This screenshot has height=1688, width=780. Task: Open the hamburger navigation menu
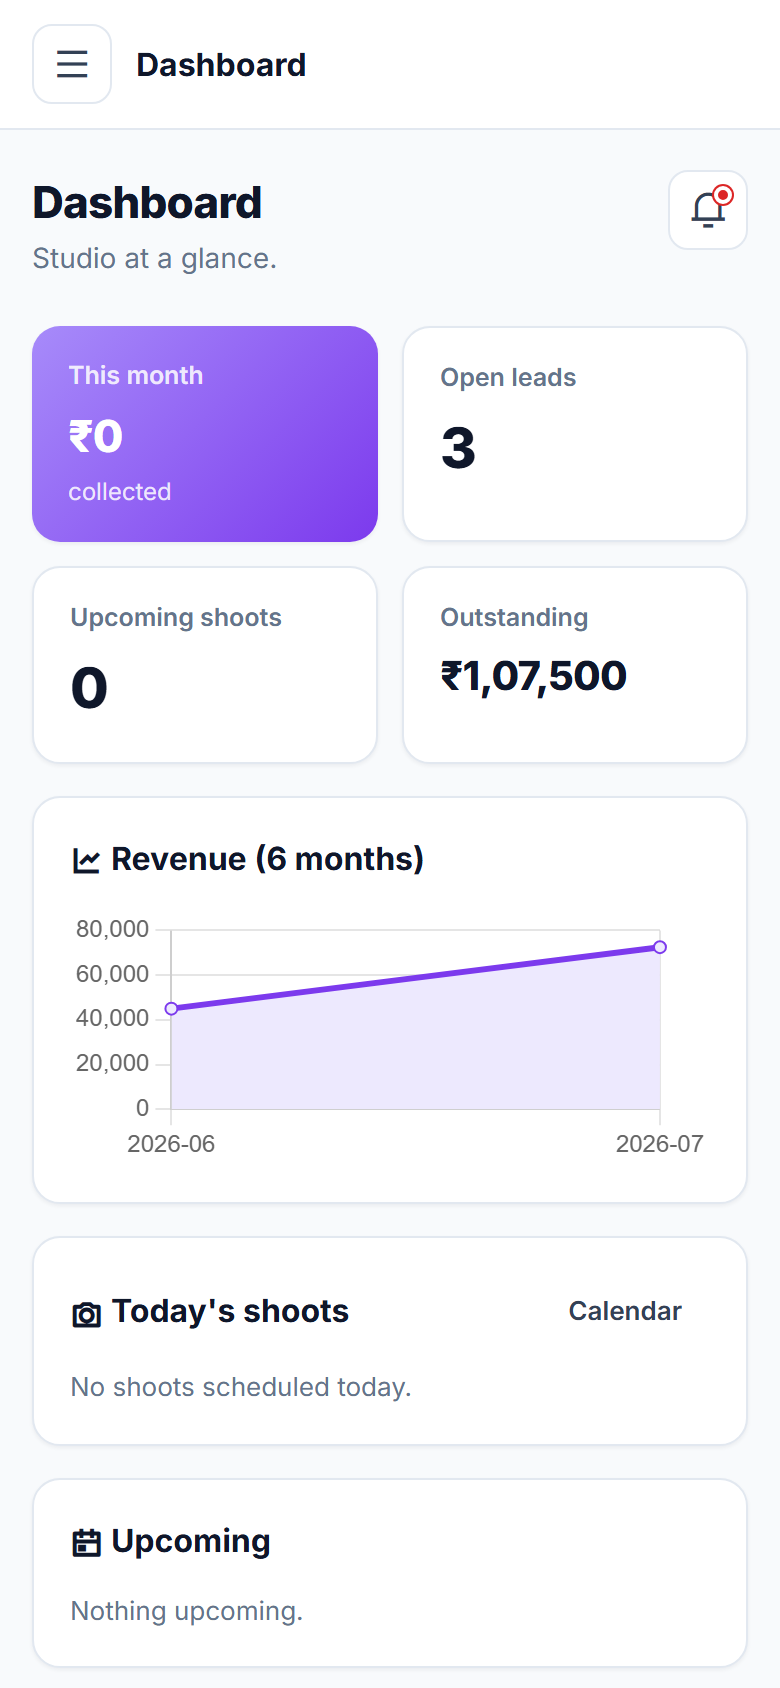(x=72, y=64)
